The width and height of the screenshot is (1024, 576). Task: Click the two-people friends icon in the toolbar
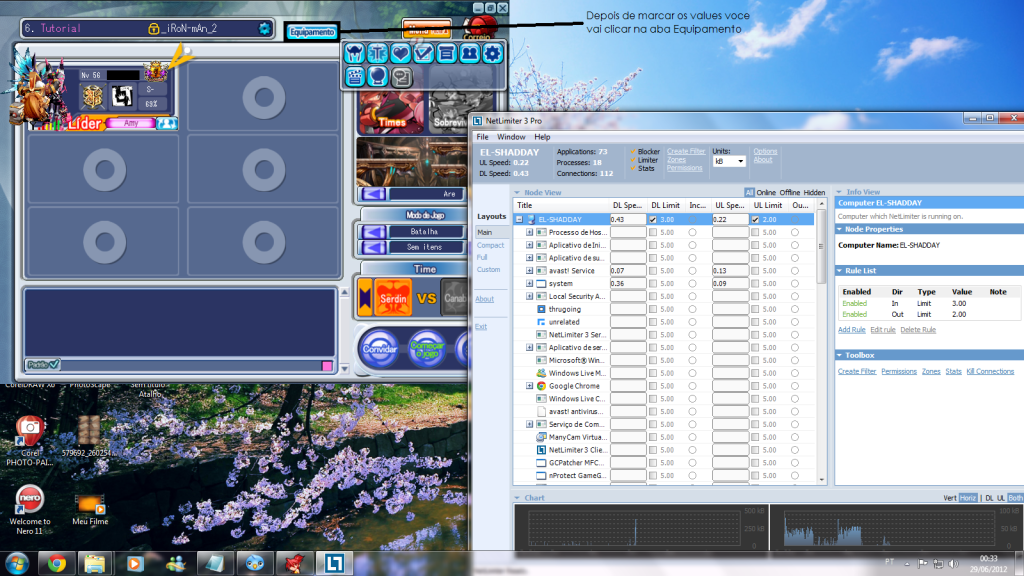(x=470, y=53)
